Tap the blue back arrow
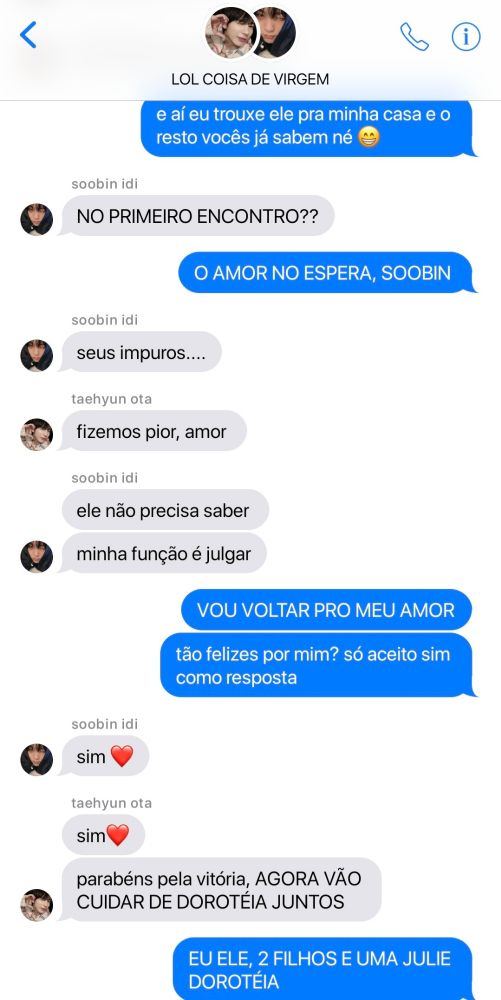 click(28, 35)
